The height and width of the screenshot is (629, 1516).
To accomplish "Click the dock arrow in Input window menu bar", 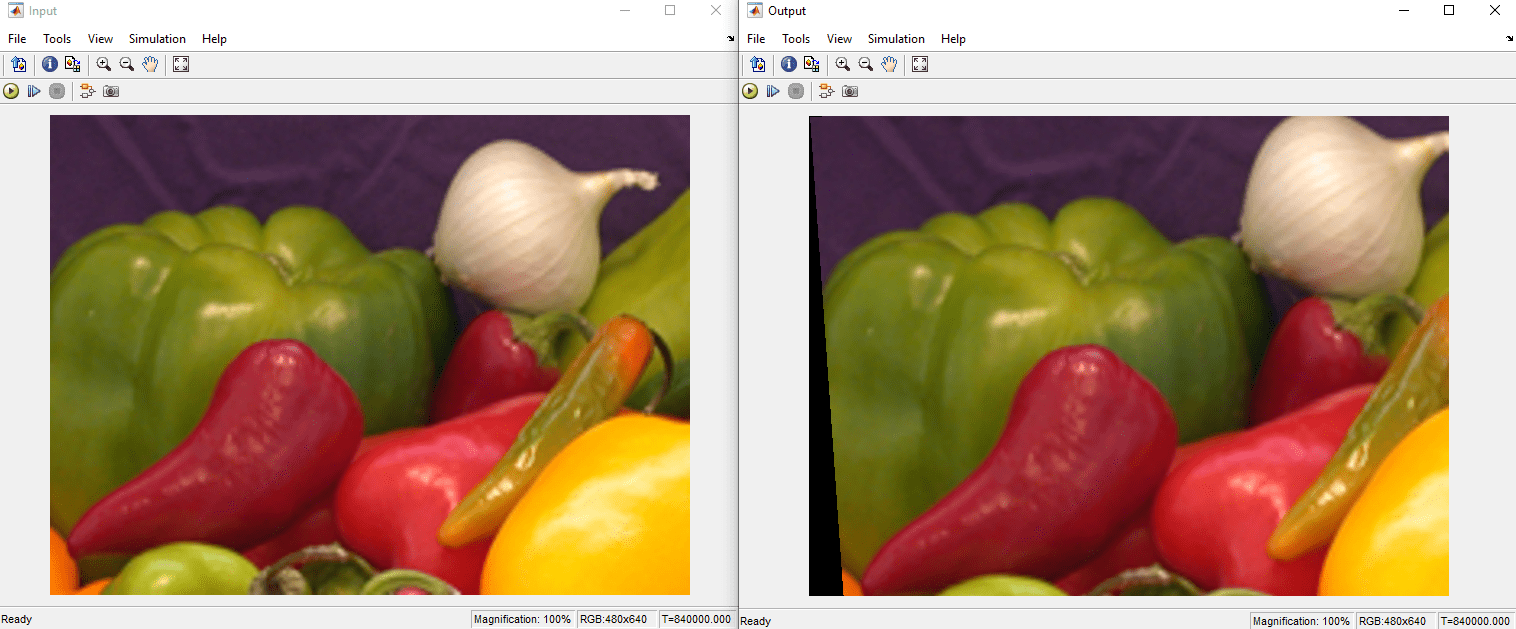I will (730, 39).
